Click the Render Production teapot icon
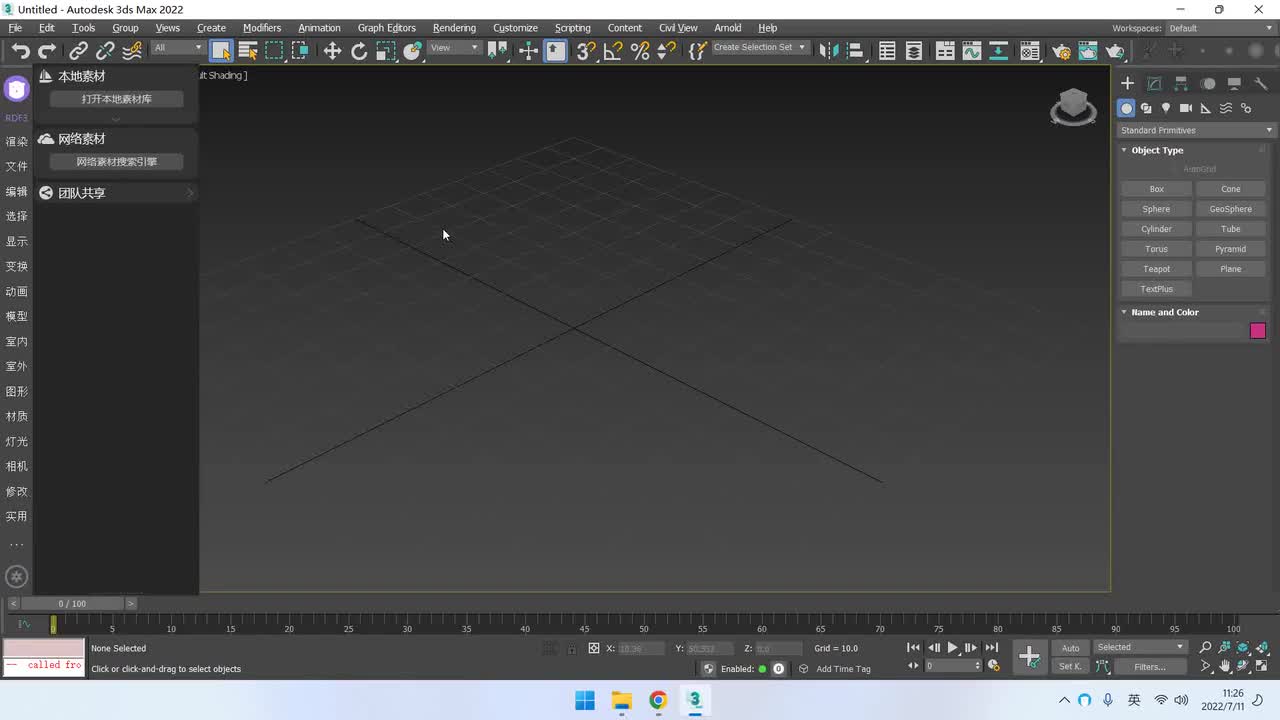The width and height of the screenshot is (1280, 720). click(1115, 51)
